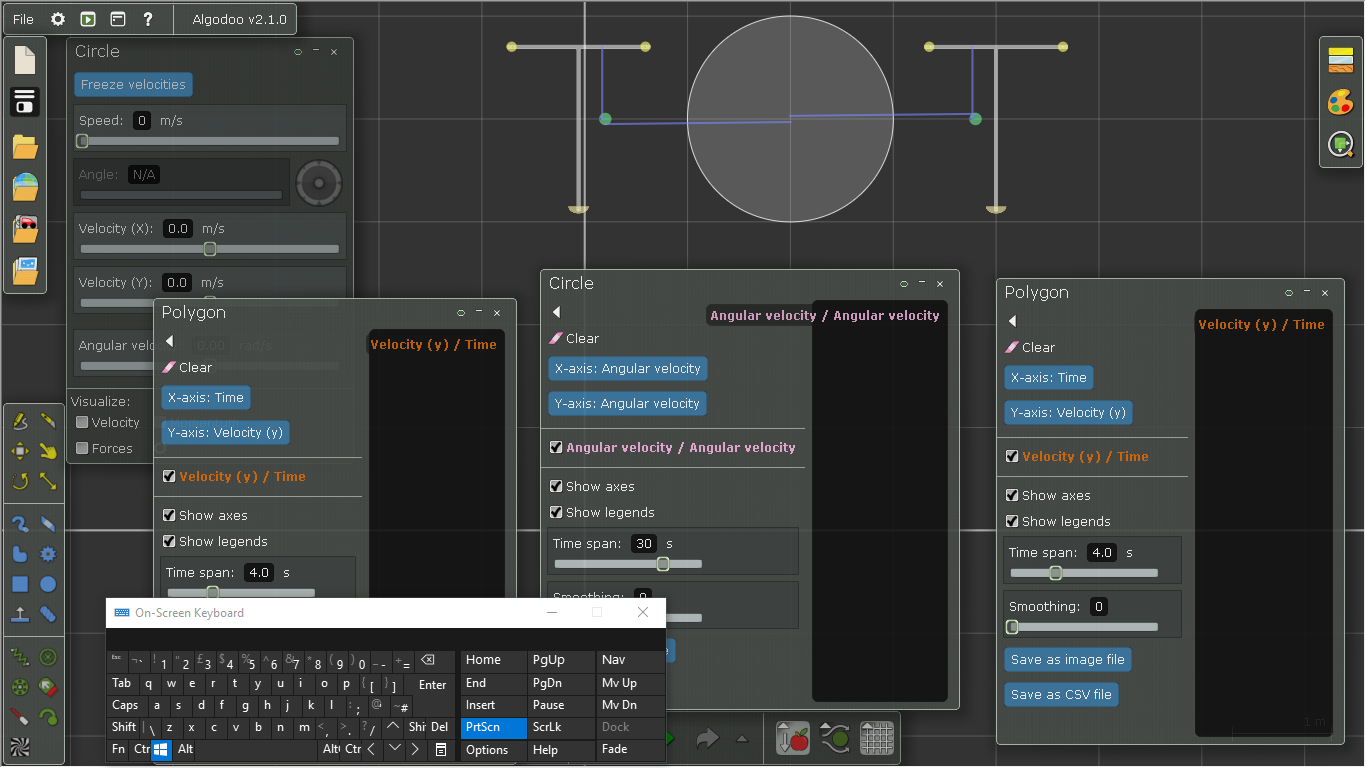
Task: Click Save as image file button
Action: tap(1067, 659)
